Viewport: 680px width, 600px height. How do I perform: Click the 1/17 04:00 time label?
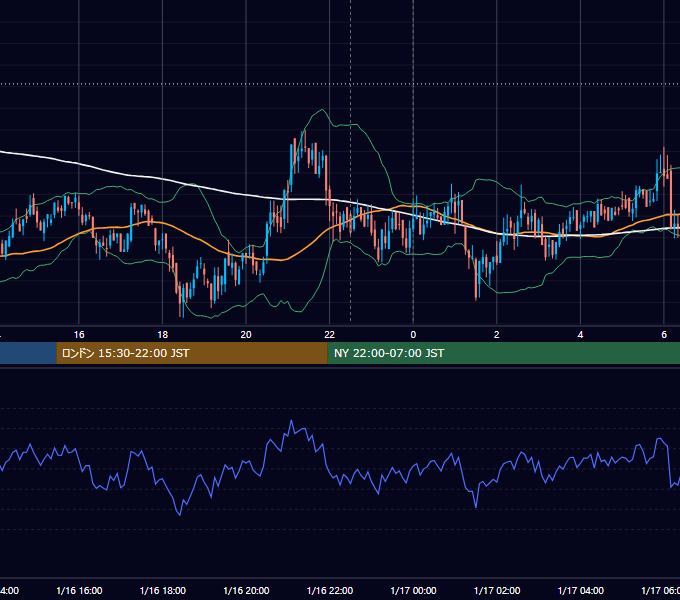580,590
